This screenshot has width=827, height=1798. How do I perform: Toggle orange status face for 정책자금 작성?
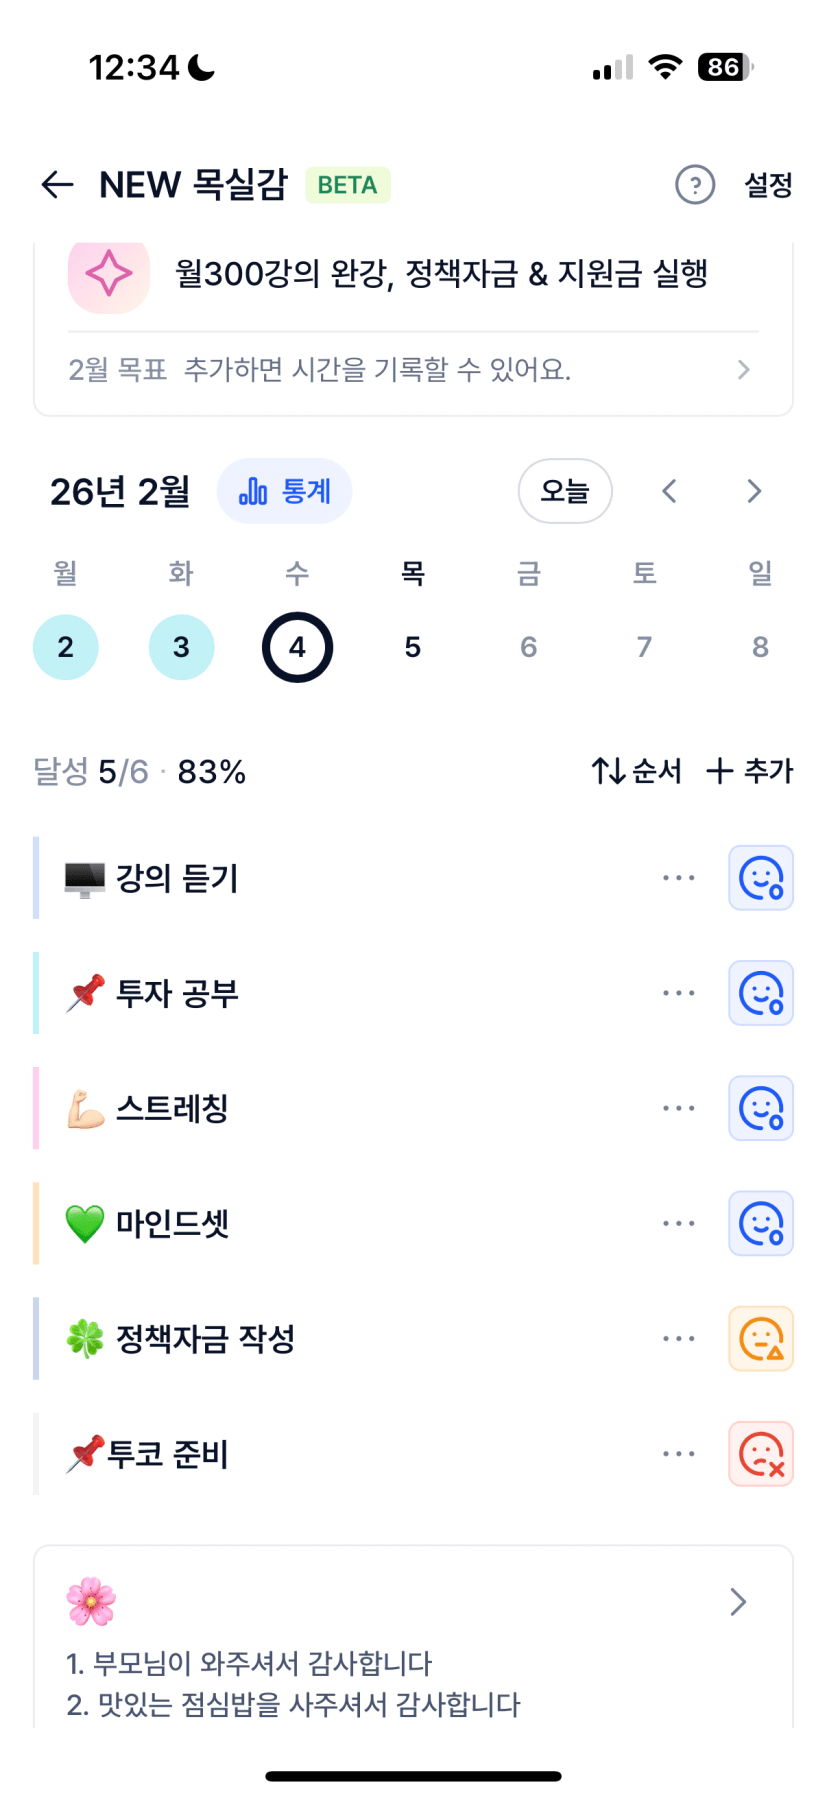(x=760, y=1338)
